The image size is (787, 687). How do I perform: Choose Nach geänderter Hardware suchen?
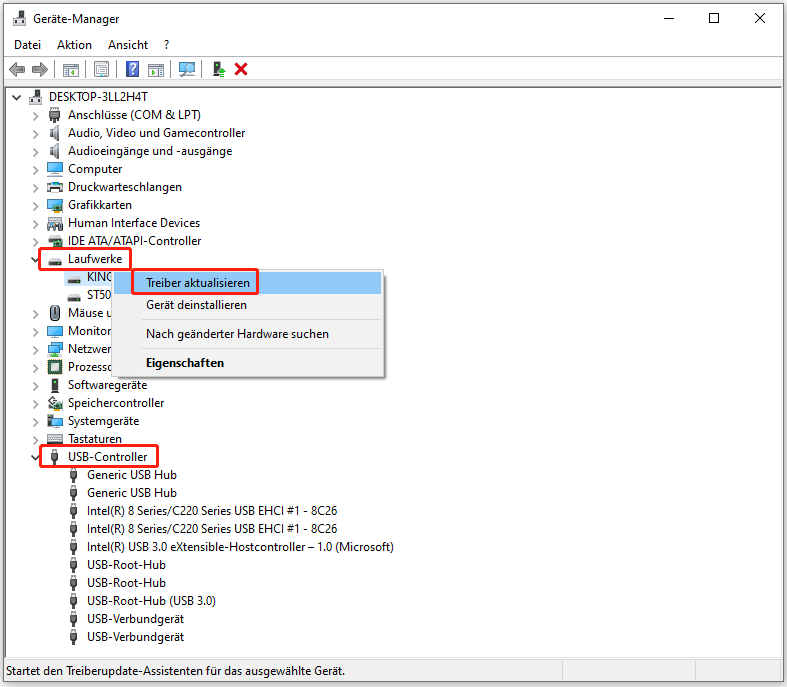click(248, 334)
